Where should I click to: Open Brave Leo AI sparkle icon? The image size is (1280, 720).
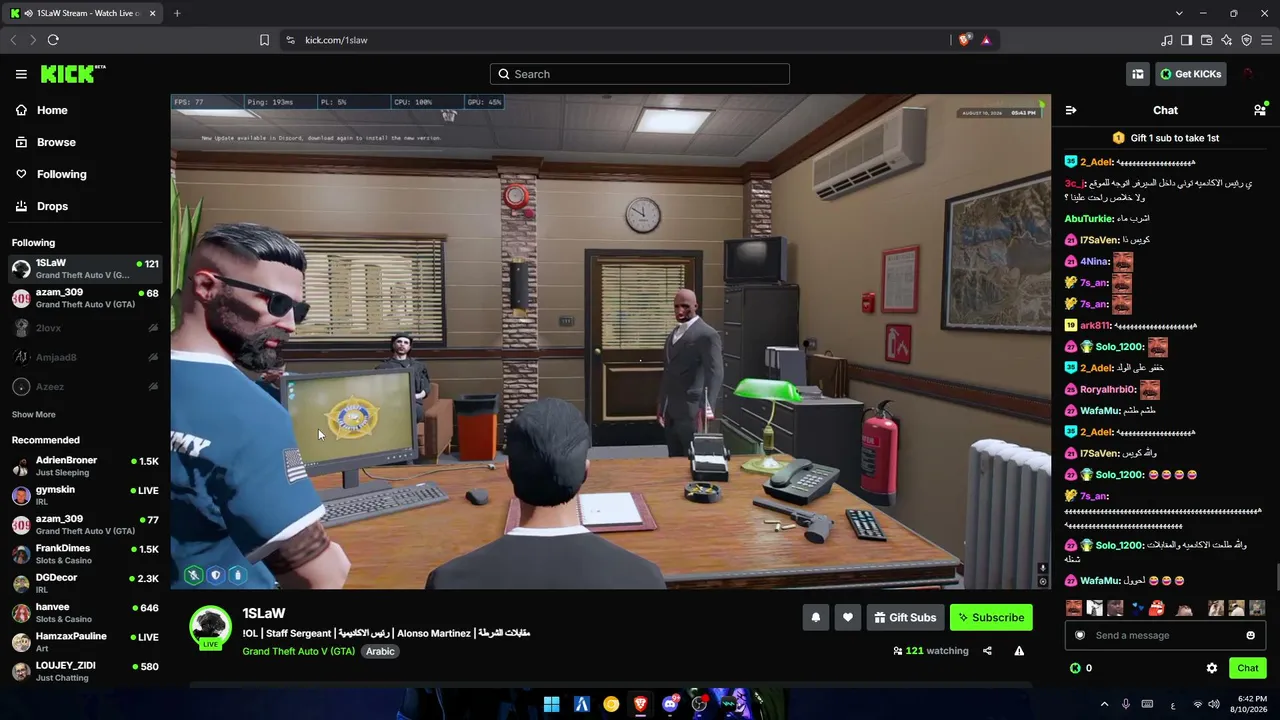click(1226, 40)
